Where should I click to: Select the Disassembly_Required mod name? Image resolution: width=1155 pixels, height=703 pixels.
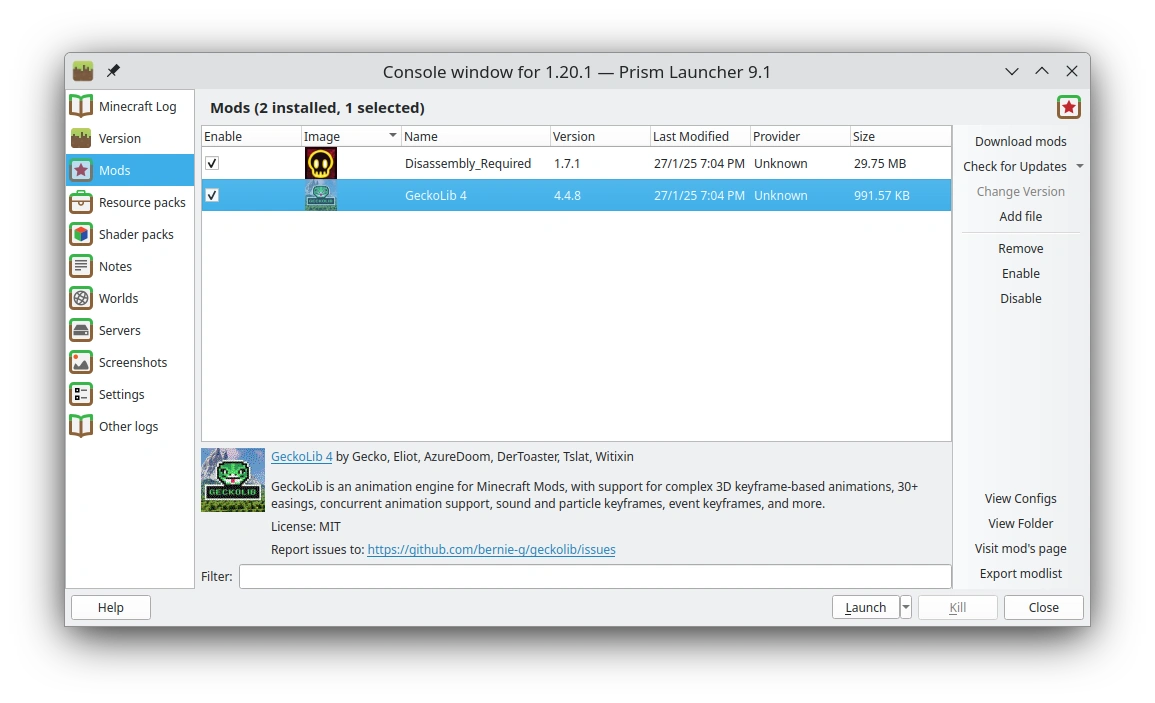[468, 164]
